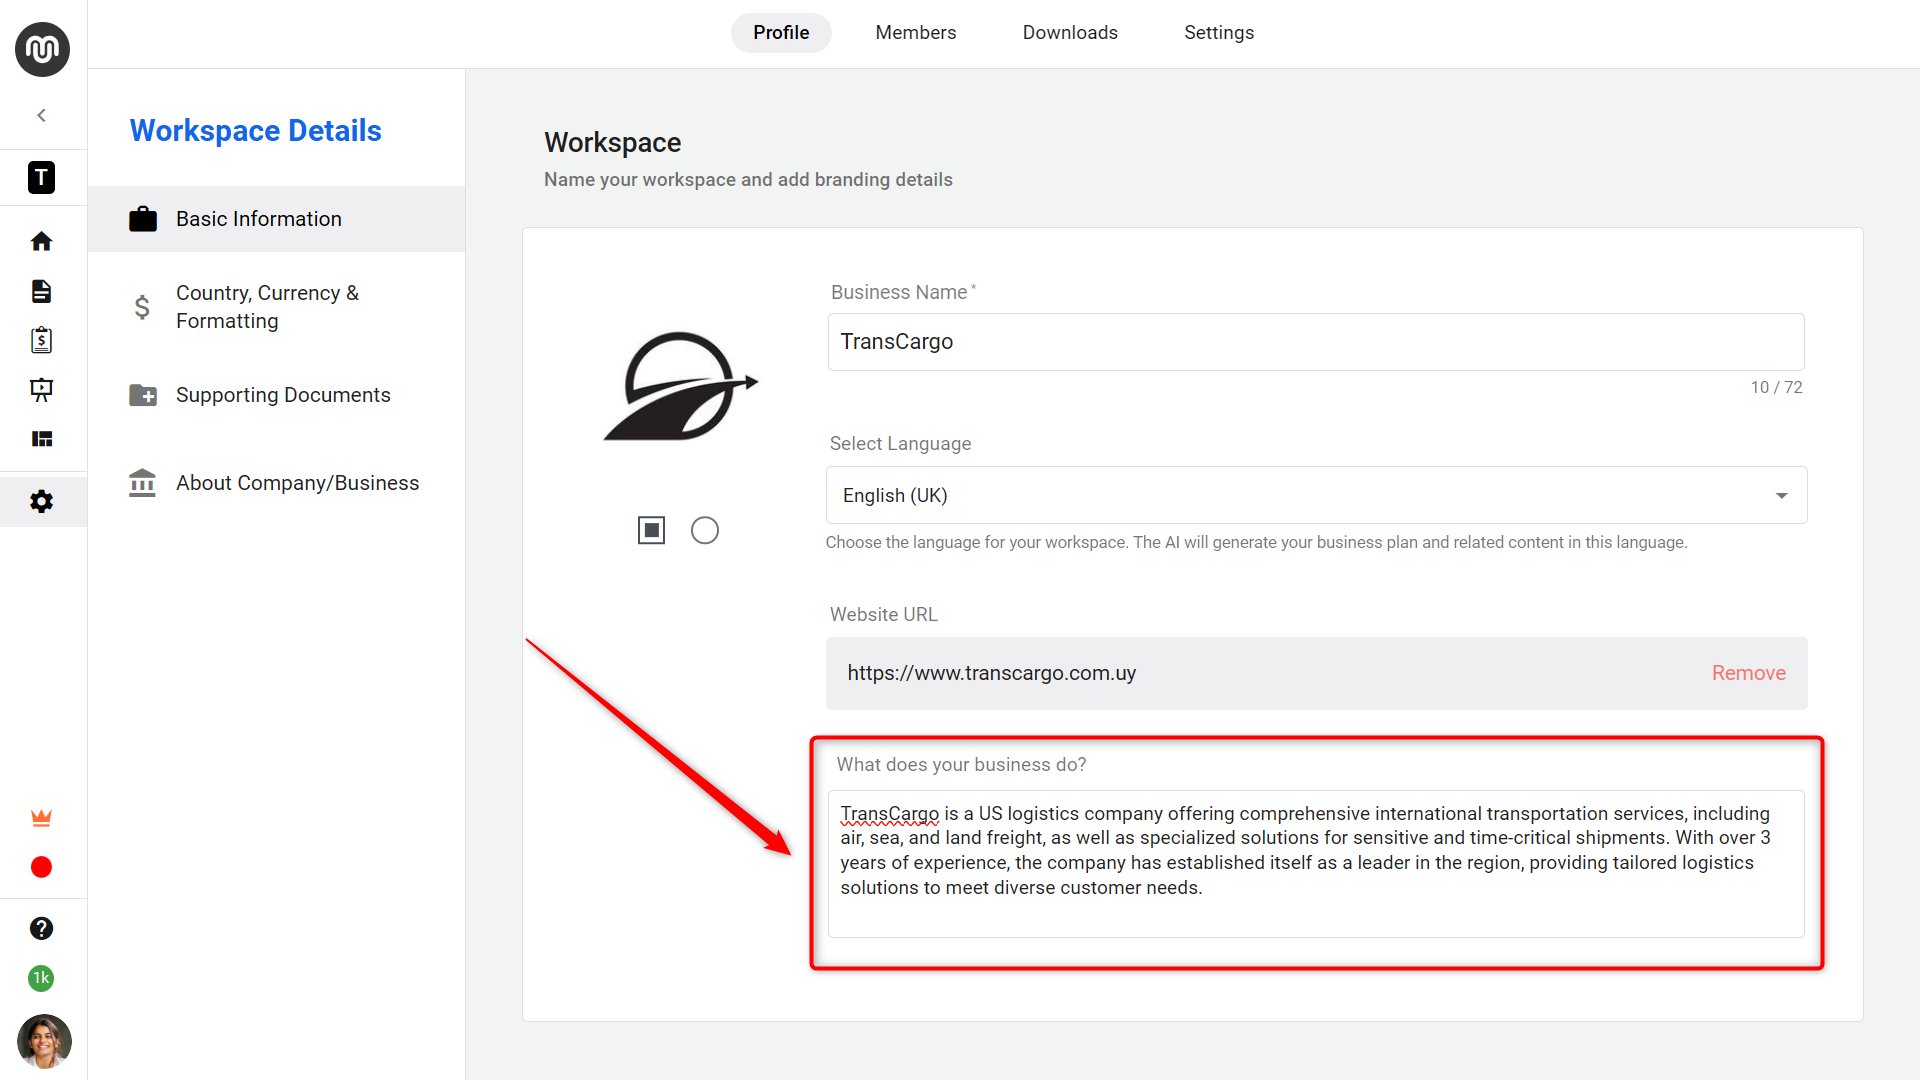Open the dashboard layout icon
This screenshot has height=1080, width=1920.
pyautogui.click(x=41, y=439)
